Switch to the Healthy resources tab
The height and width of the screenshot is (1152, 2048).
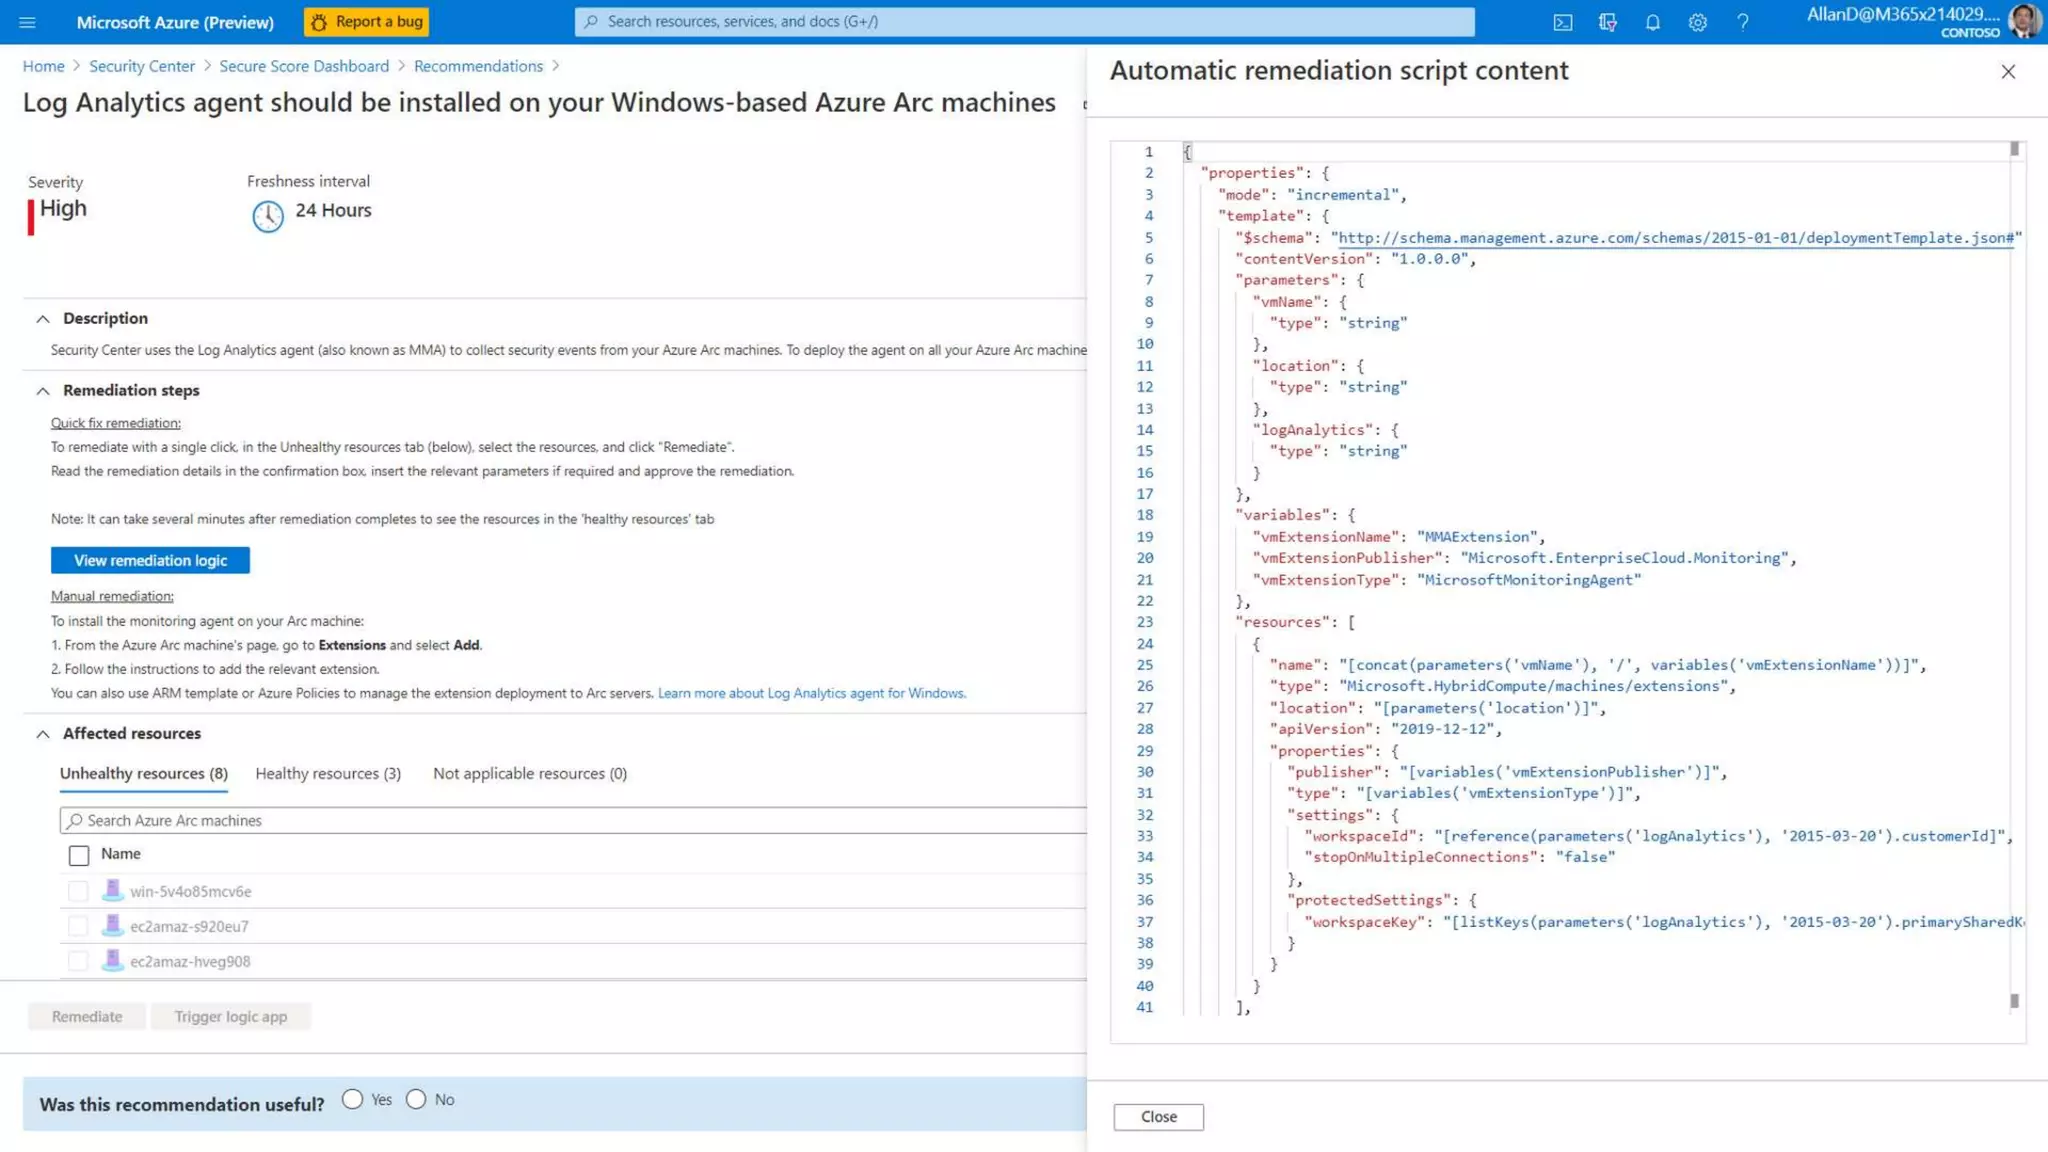click(328, 773)
